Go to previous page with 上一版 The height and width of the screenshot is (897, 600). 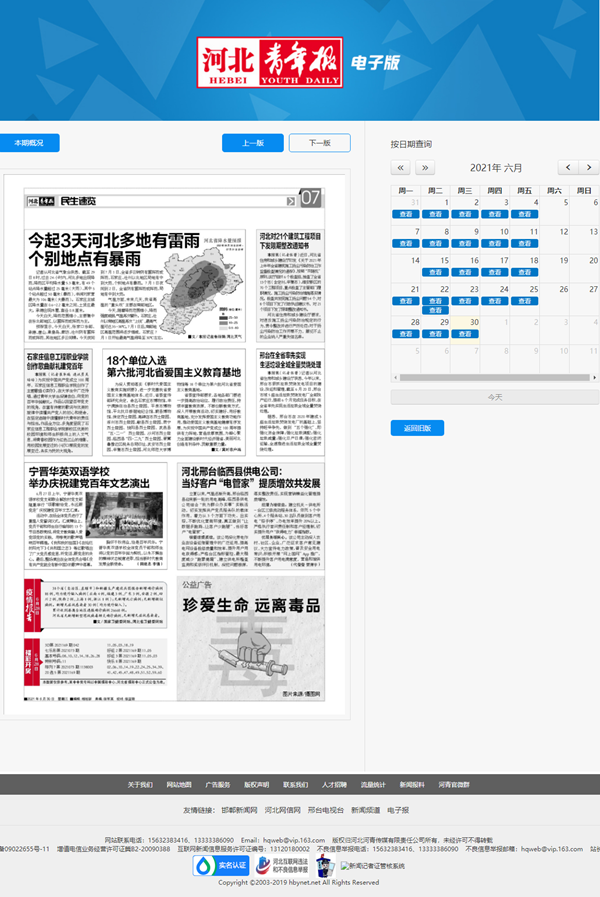(252, 143)
